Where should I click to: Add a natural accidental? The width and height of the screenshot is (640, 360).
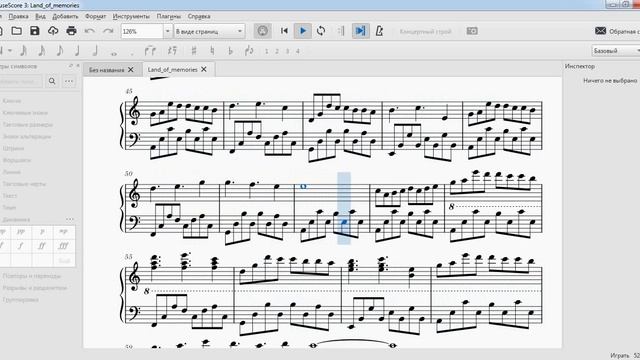click(x=212, y=51)
